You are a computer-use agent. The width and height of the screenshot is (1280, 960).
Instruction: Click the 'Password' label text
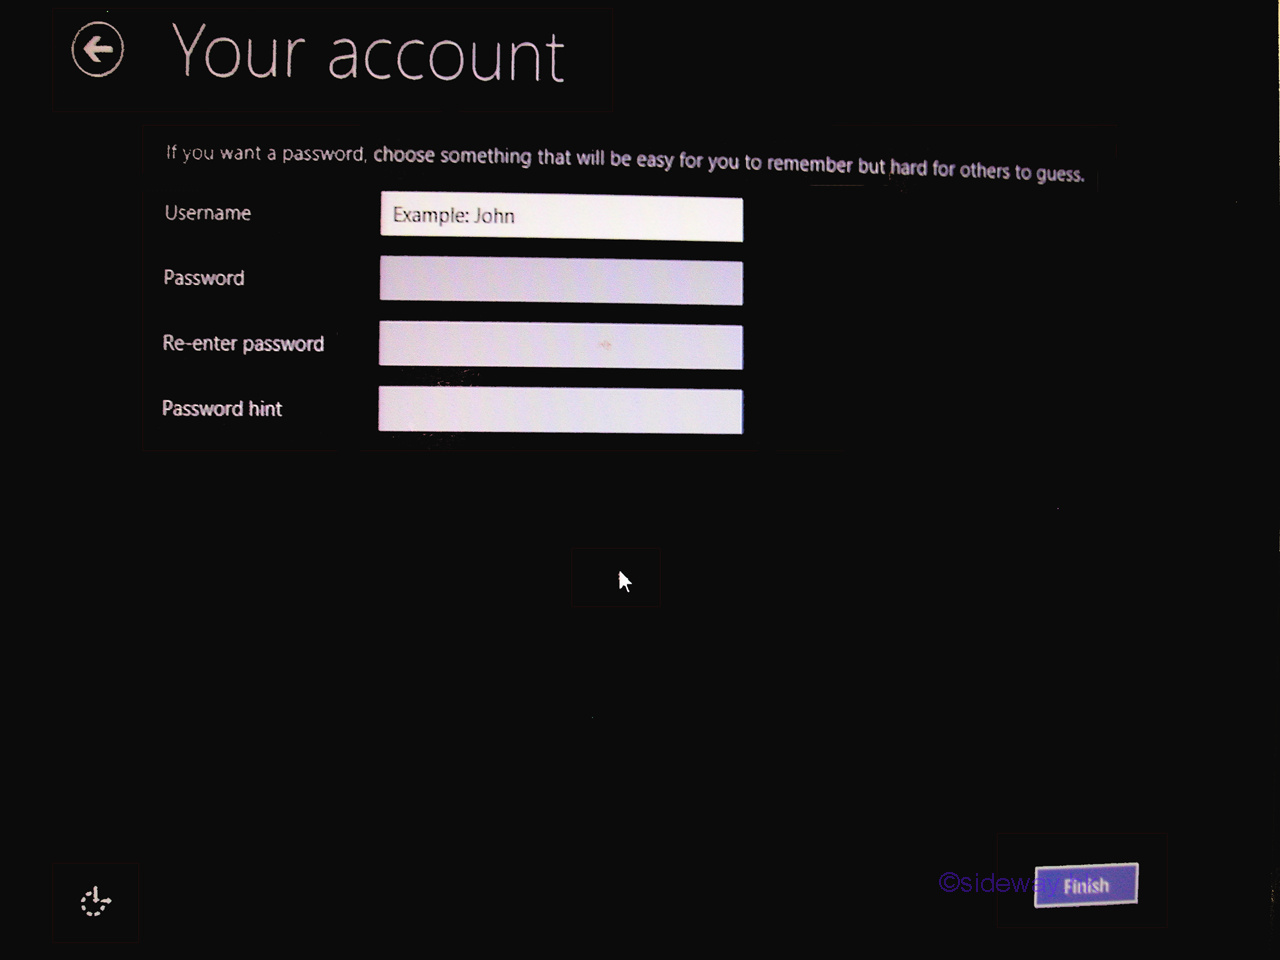pos(203,278)
